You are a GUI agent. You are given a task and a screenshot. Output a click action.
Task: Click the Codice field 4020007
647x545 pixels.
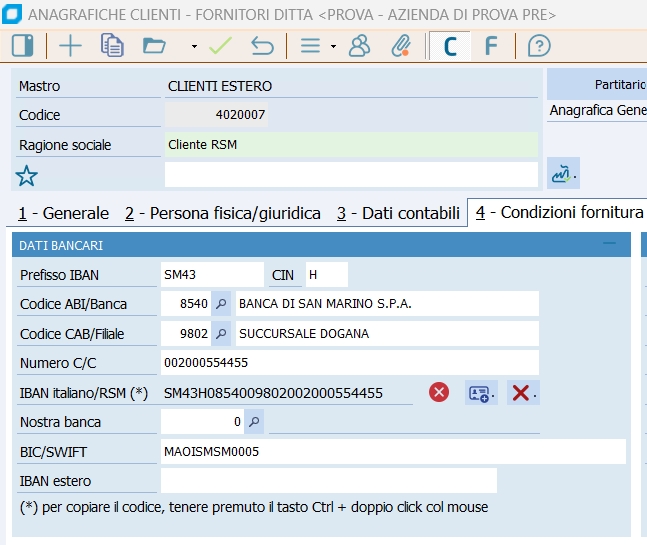click(x=216, y=114)
